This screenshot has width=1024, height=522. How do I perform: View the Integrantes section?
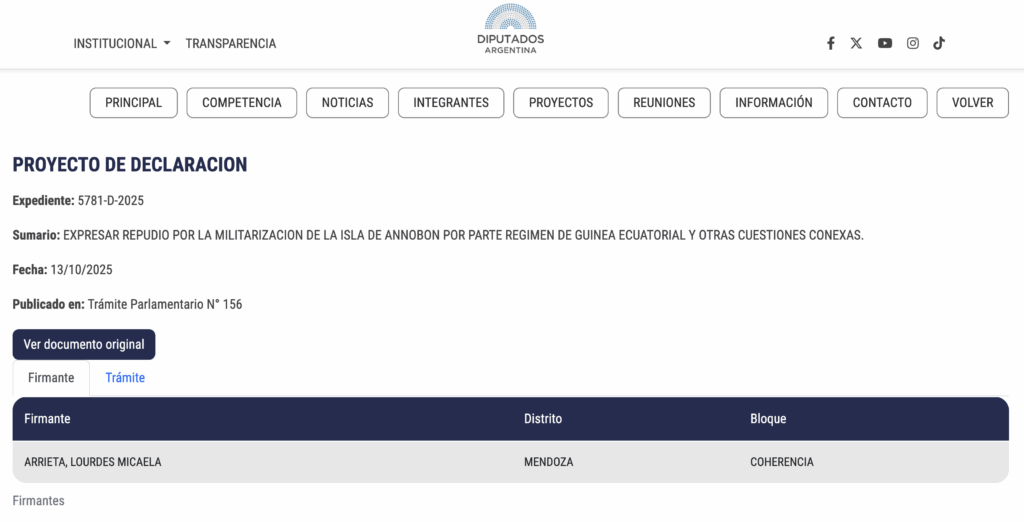451,102
